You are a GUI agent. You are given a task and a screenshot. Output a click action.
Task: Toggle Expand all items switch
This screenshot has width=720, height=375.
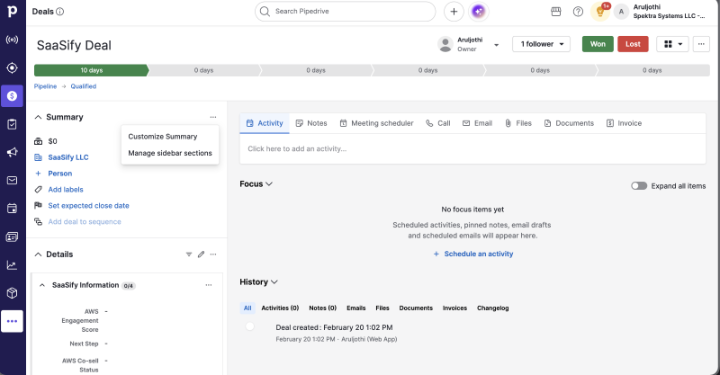[639, 186]
